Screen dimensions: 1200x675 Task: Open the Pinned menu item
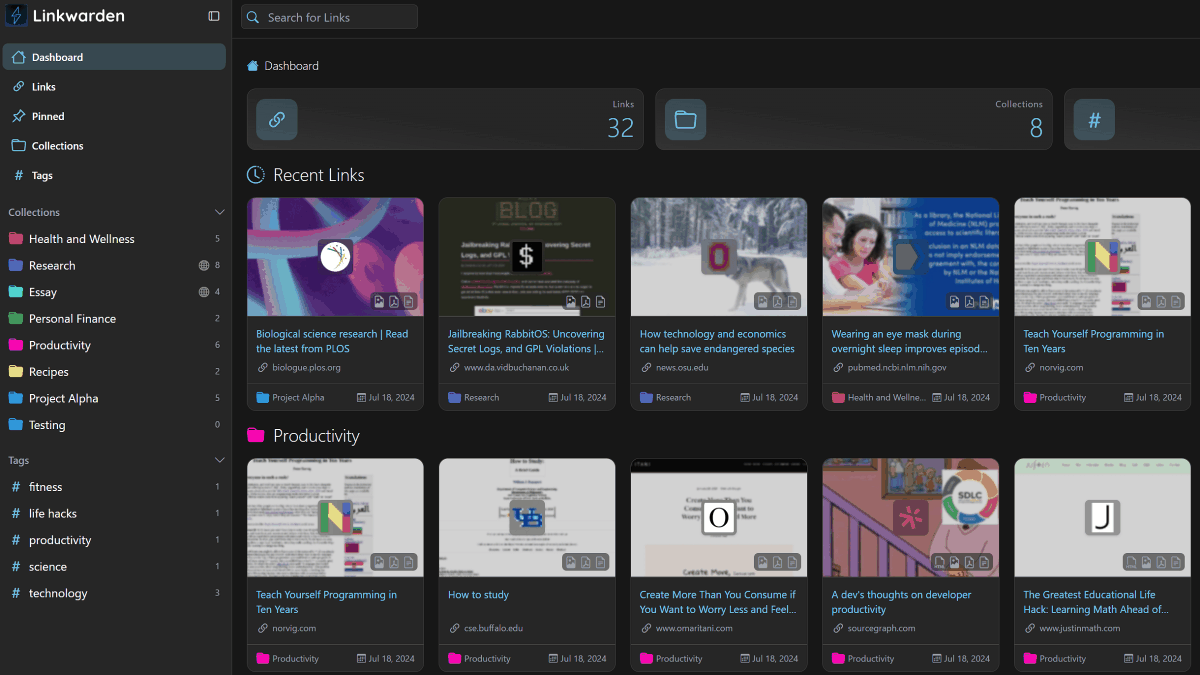pyautogui.click(x=48, y=116)
